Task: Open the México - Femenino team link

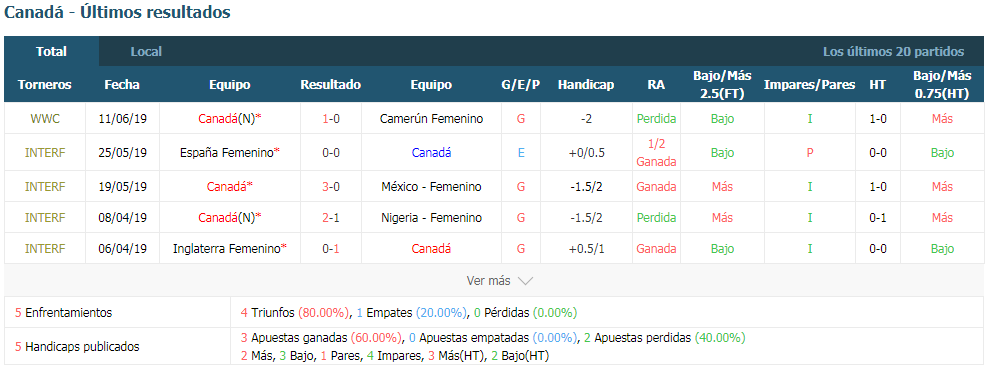Action: click(432, 186)
